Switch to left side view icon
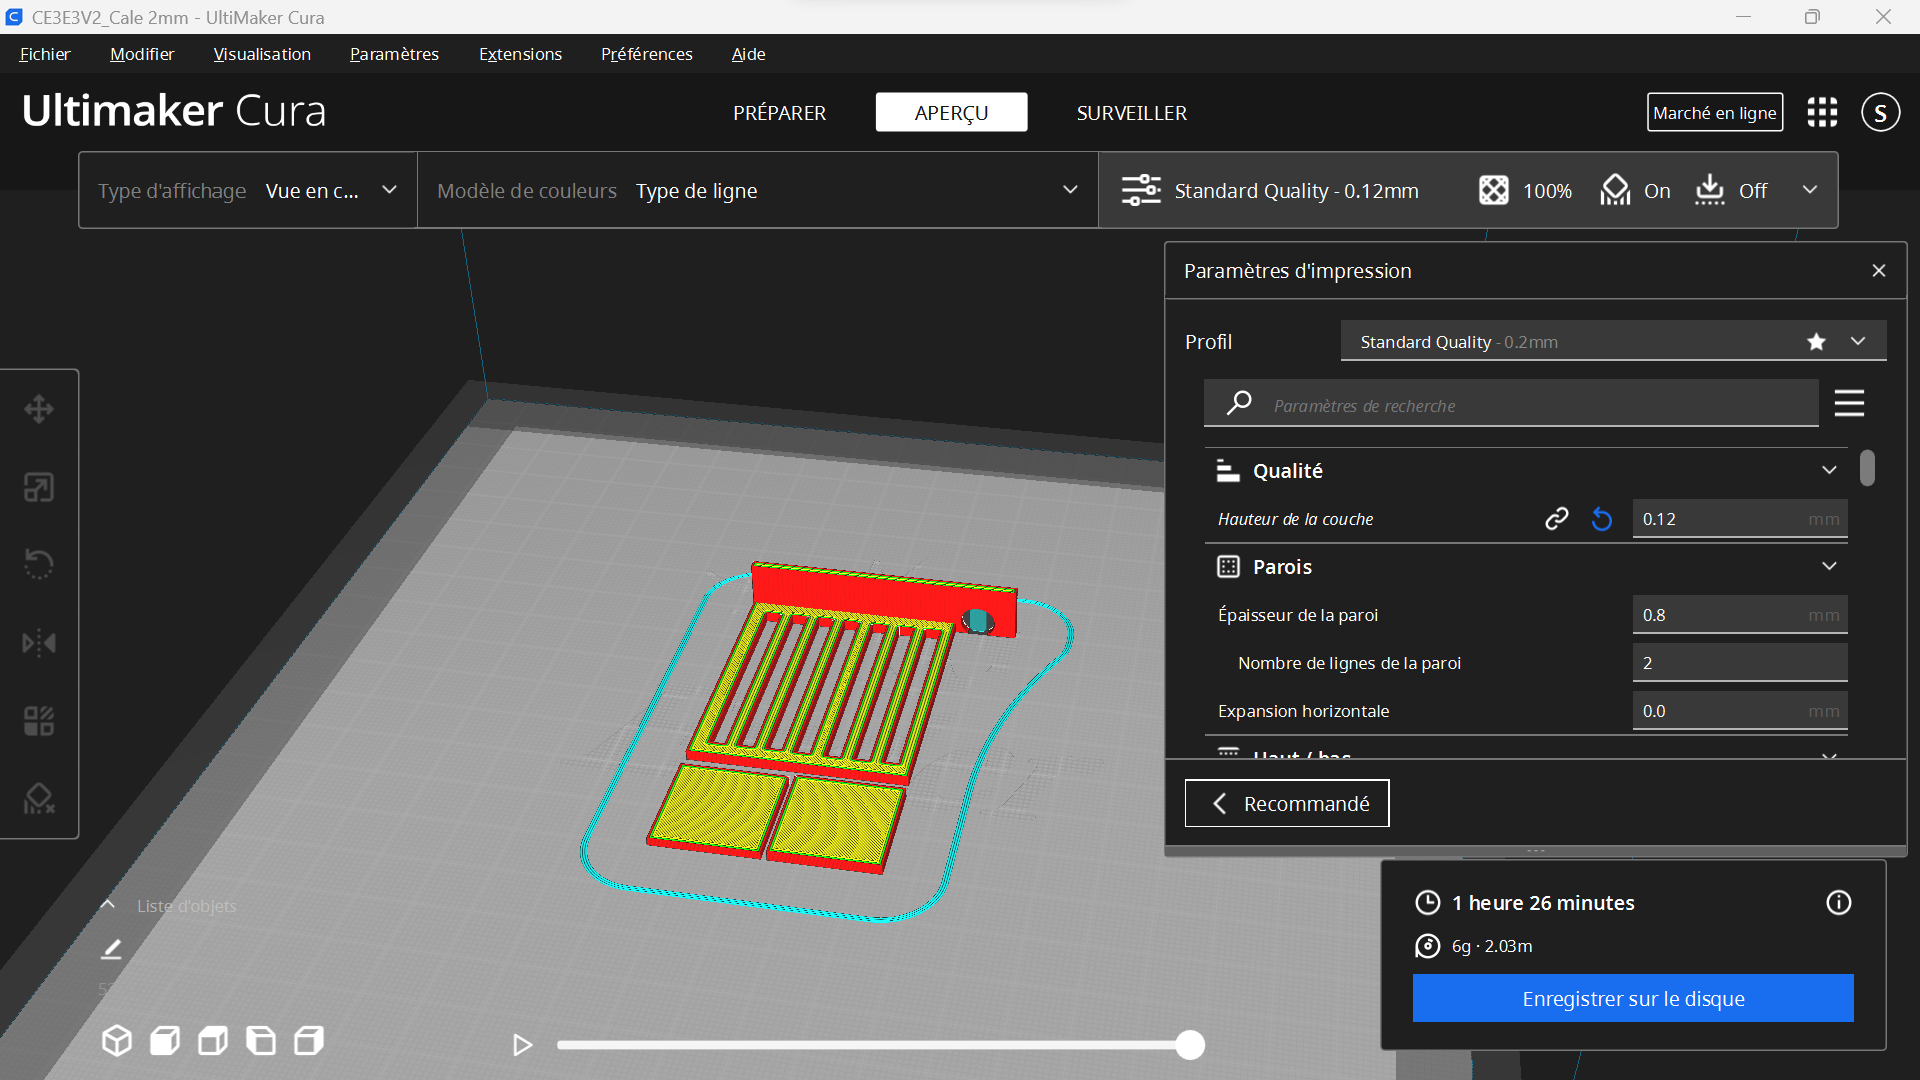Viewport: 1920px width, 1080px height. 261,1041
